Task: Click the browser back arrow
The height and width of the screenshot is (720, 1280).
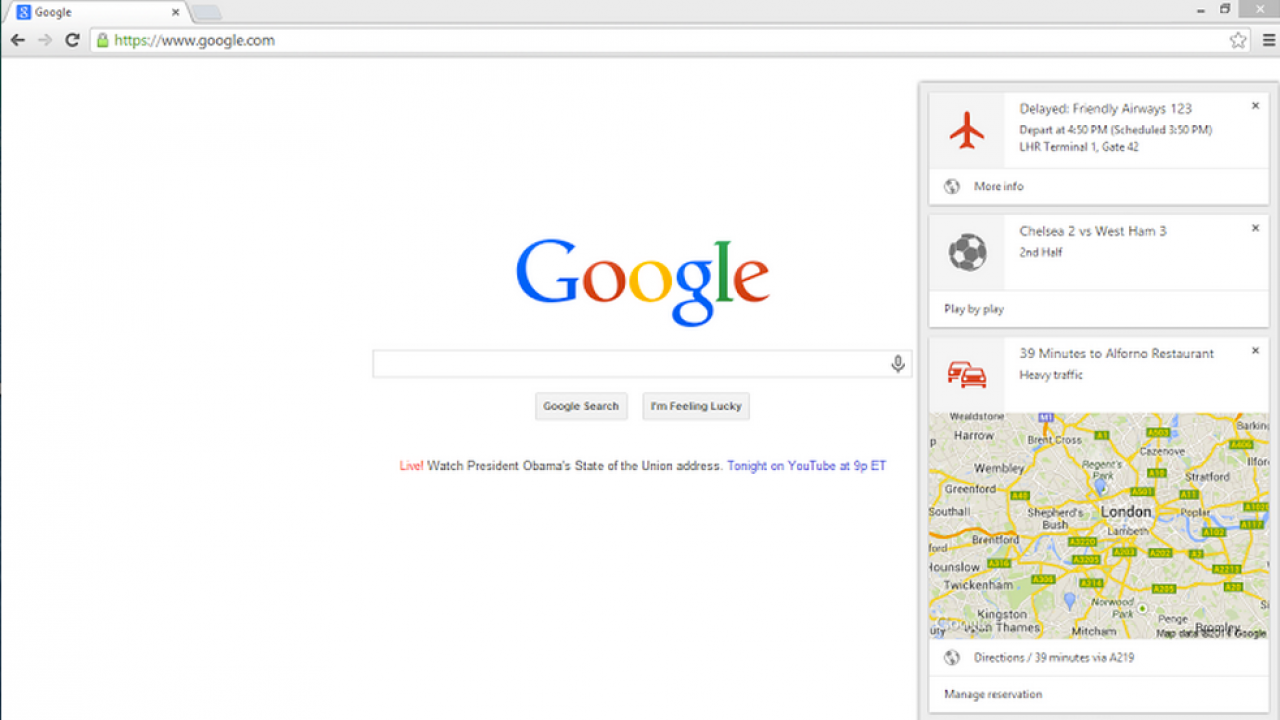Action: (17, 40)
